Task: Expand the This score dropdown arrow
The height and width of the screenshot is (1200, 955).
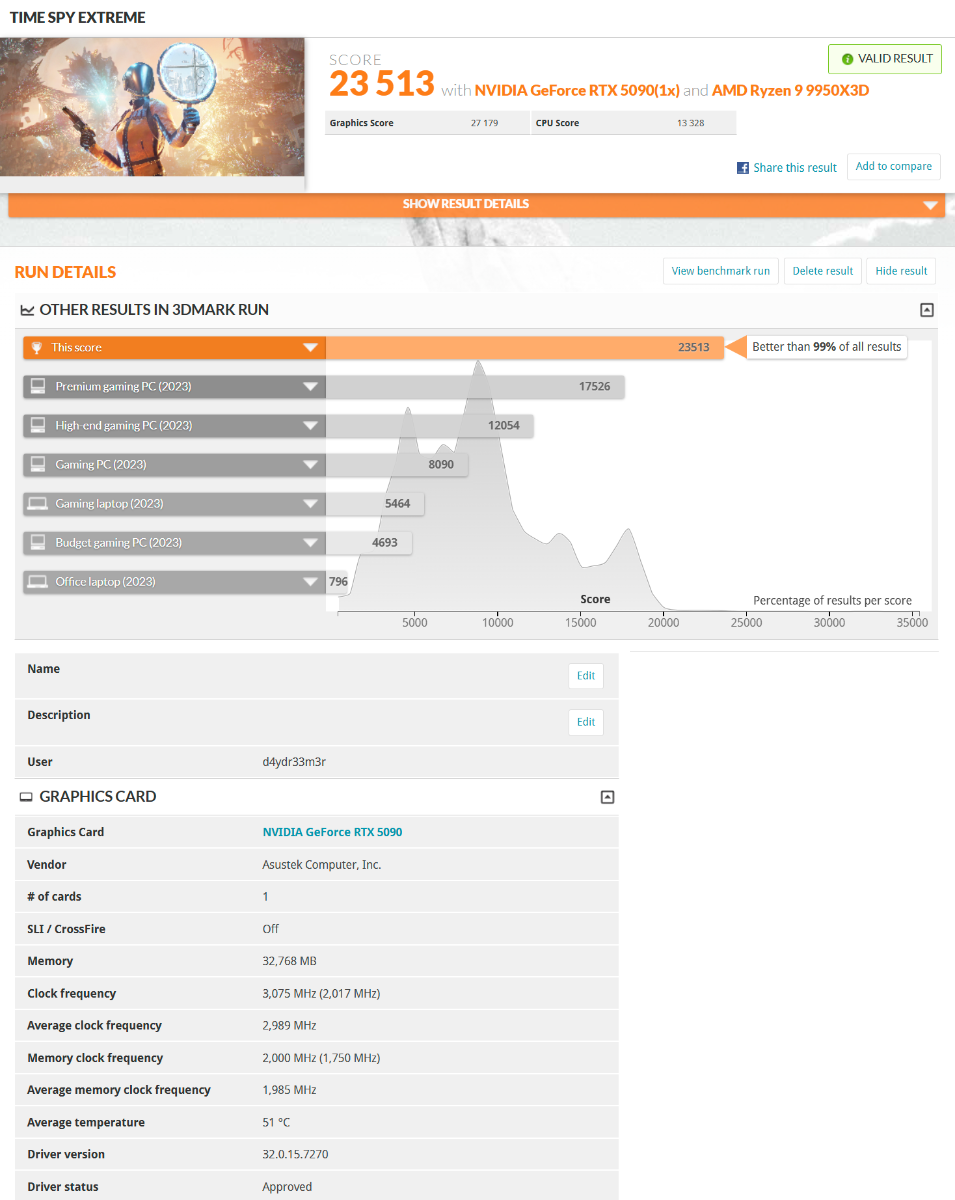Action: (310, 348)
